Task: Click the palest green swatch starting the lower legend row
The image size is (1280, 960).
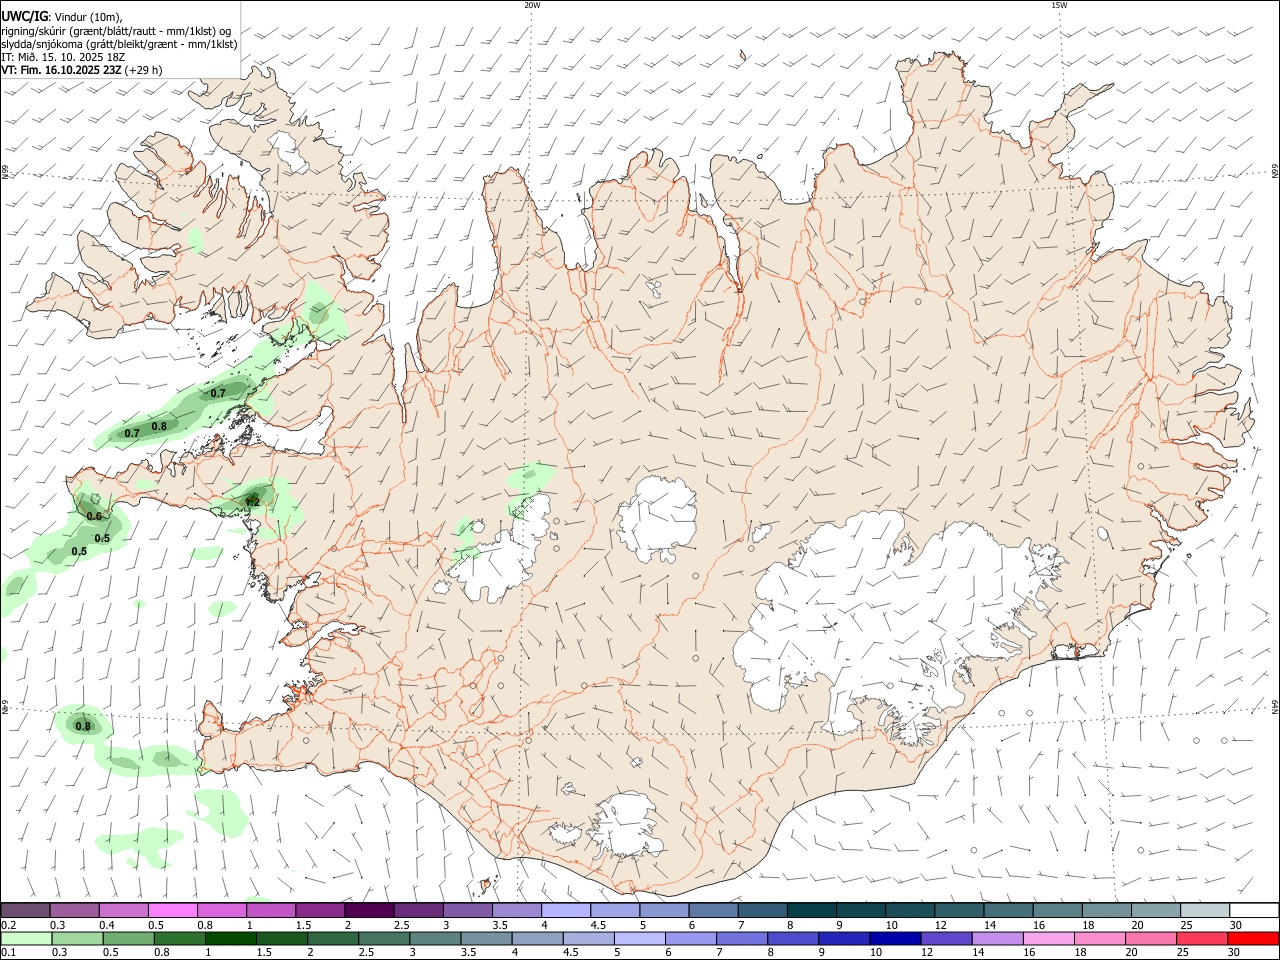Action: [x=26, y=938]
